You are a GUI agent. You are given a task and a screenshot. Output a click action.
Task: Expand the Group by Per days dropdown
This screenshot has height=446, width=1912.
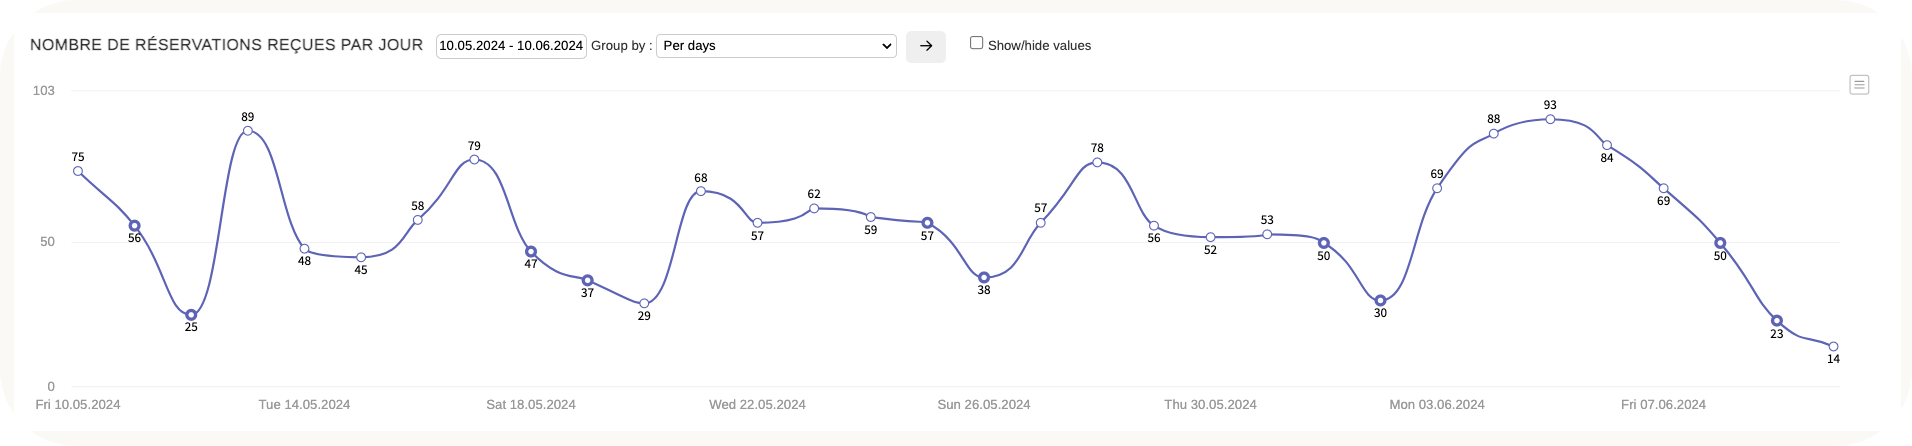coord(776,46)
